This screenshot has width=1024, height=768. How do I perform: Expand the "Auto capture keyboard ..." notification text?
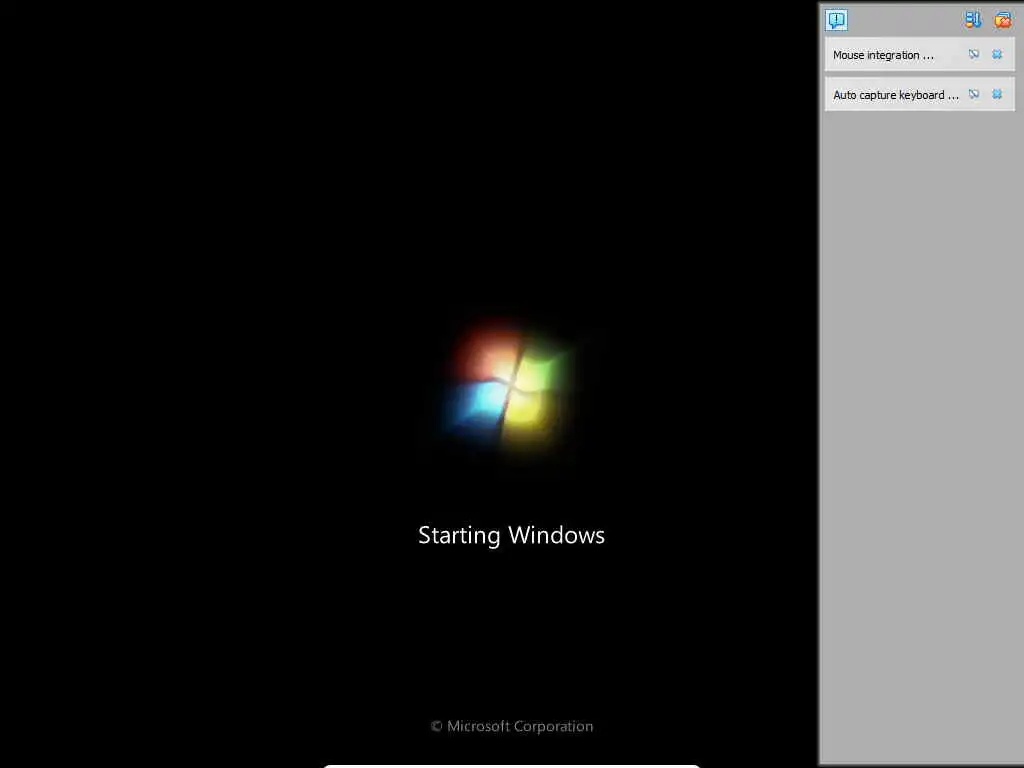[895, 95]
